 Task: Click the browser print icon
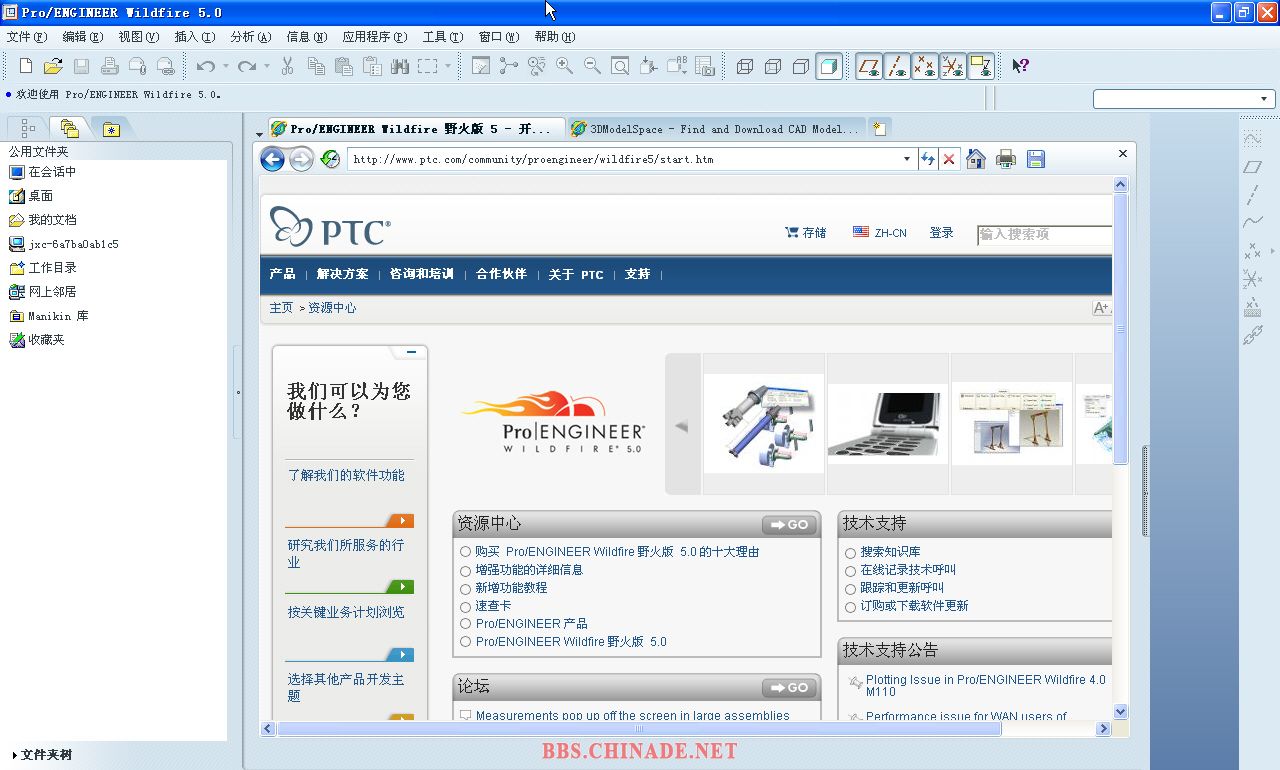(1006, 159)
